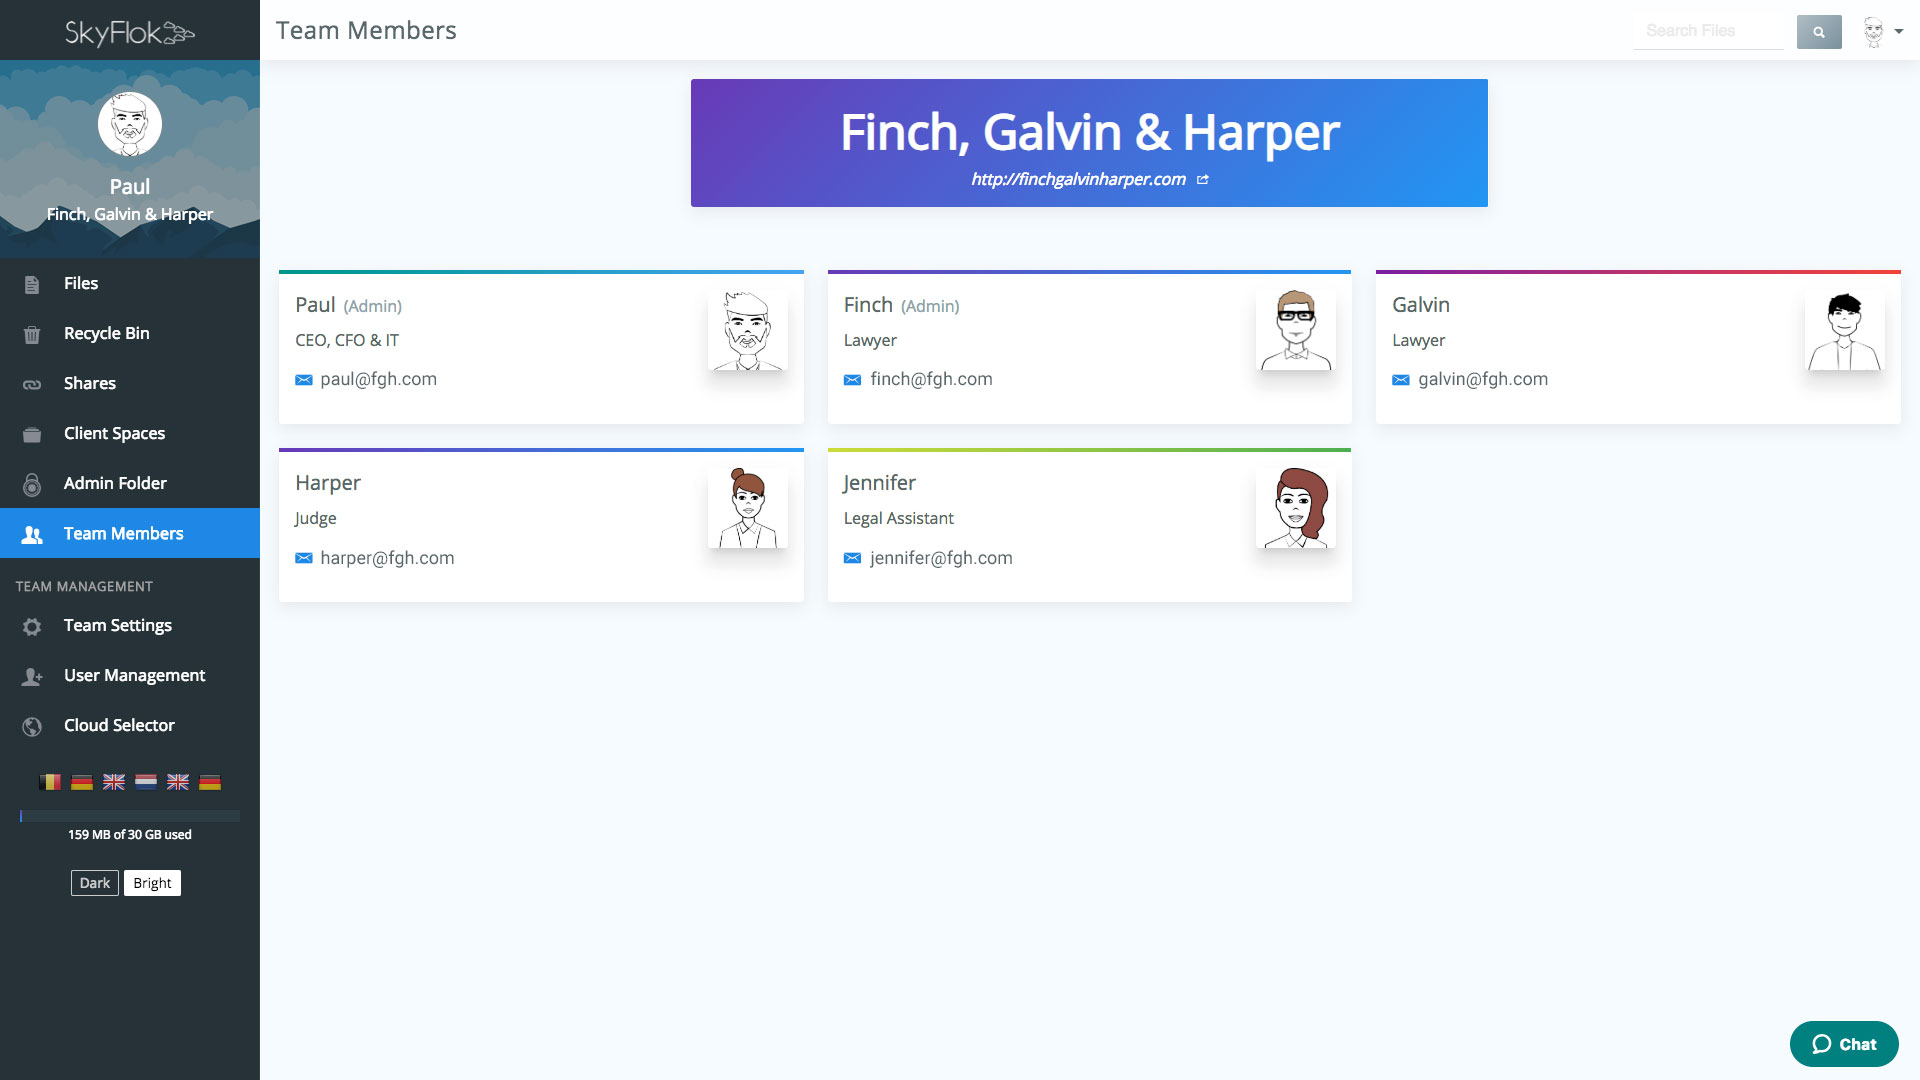Click the '159 MB of 30 GB used' text

(130, 834)
